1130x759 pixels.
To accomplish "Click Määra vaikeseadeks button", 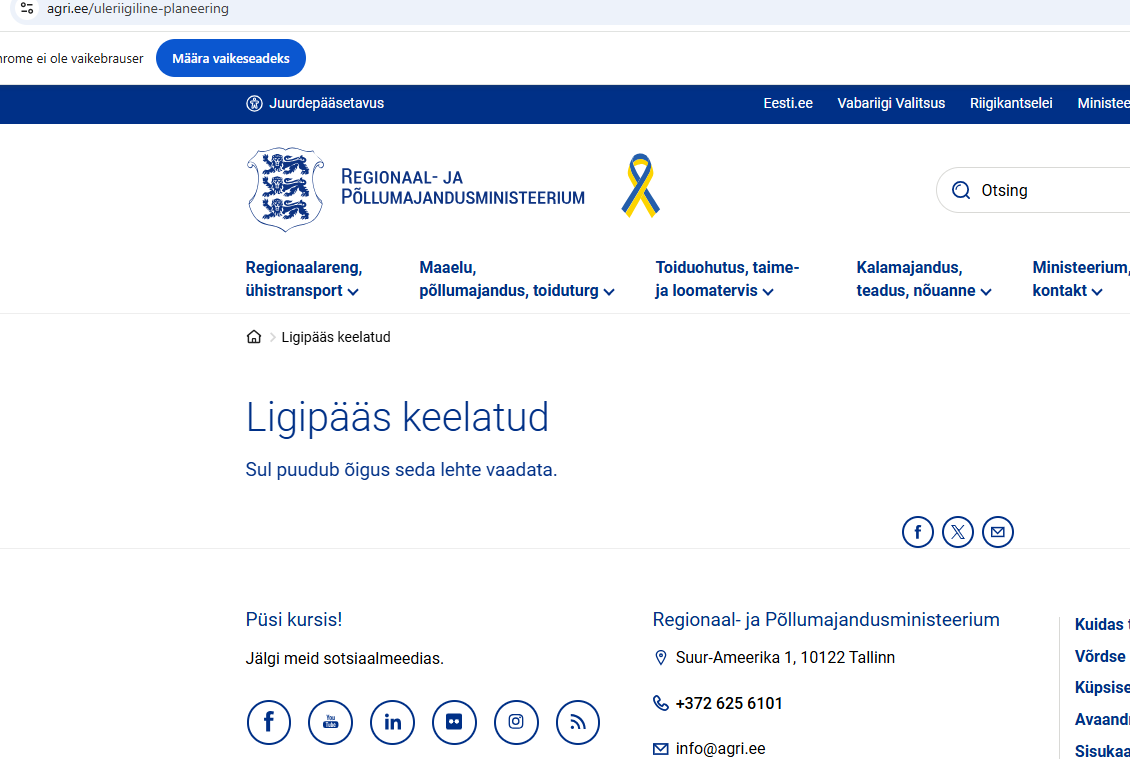I will pyautogui.click(x=231, y=58).
